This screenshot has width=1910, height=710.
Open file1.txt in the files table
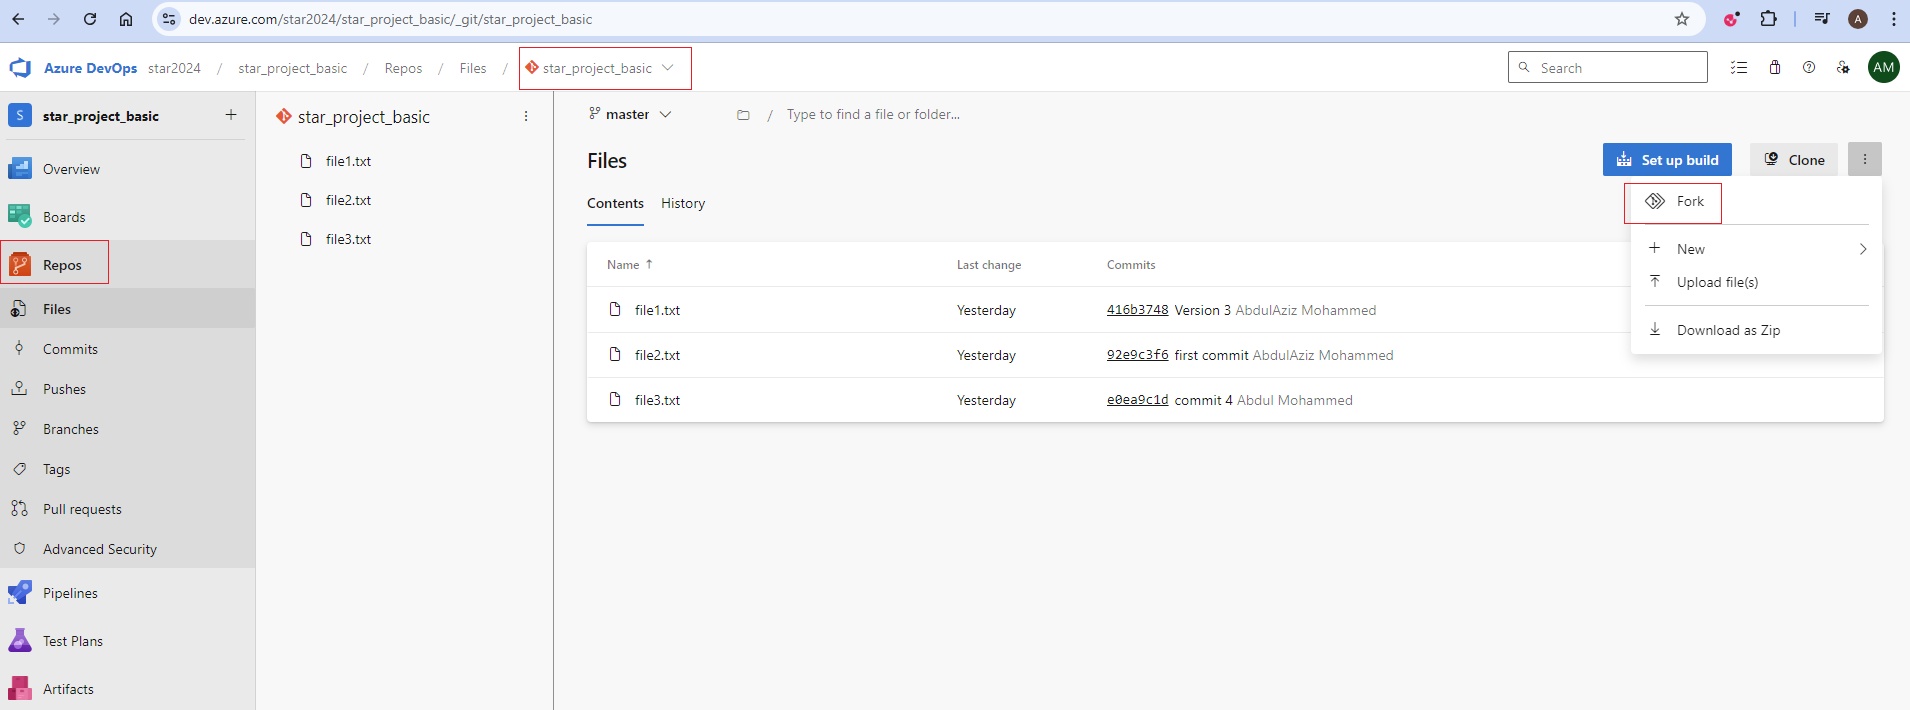coord(657,310)
